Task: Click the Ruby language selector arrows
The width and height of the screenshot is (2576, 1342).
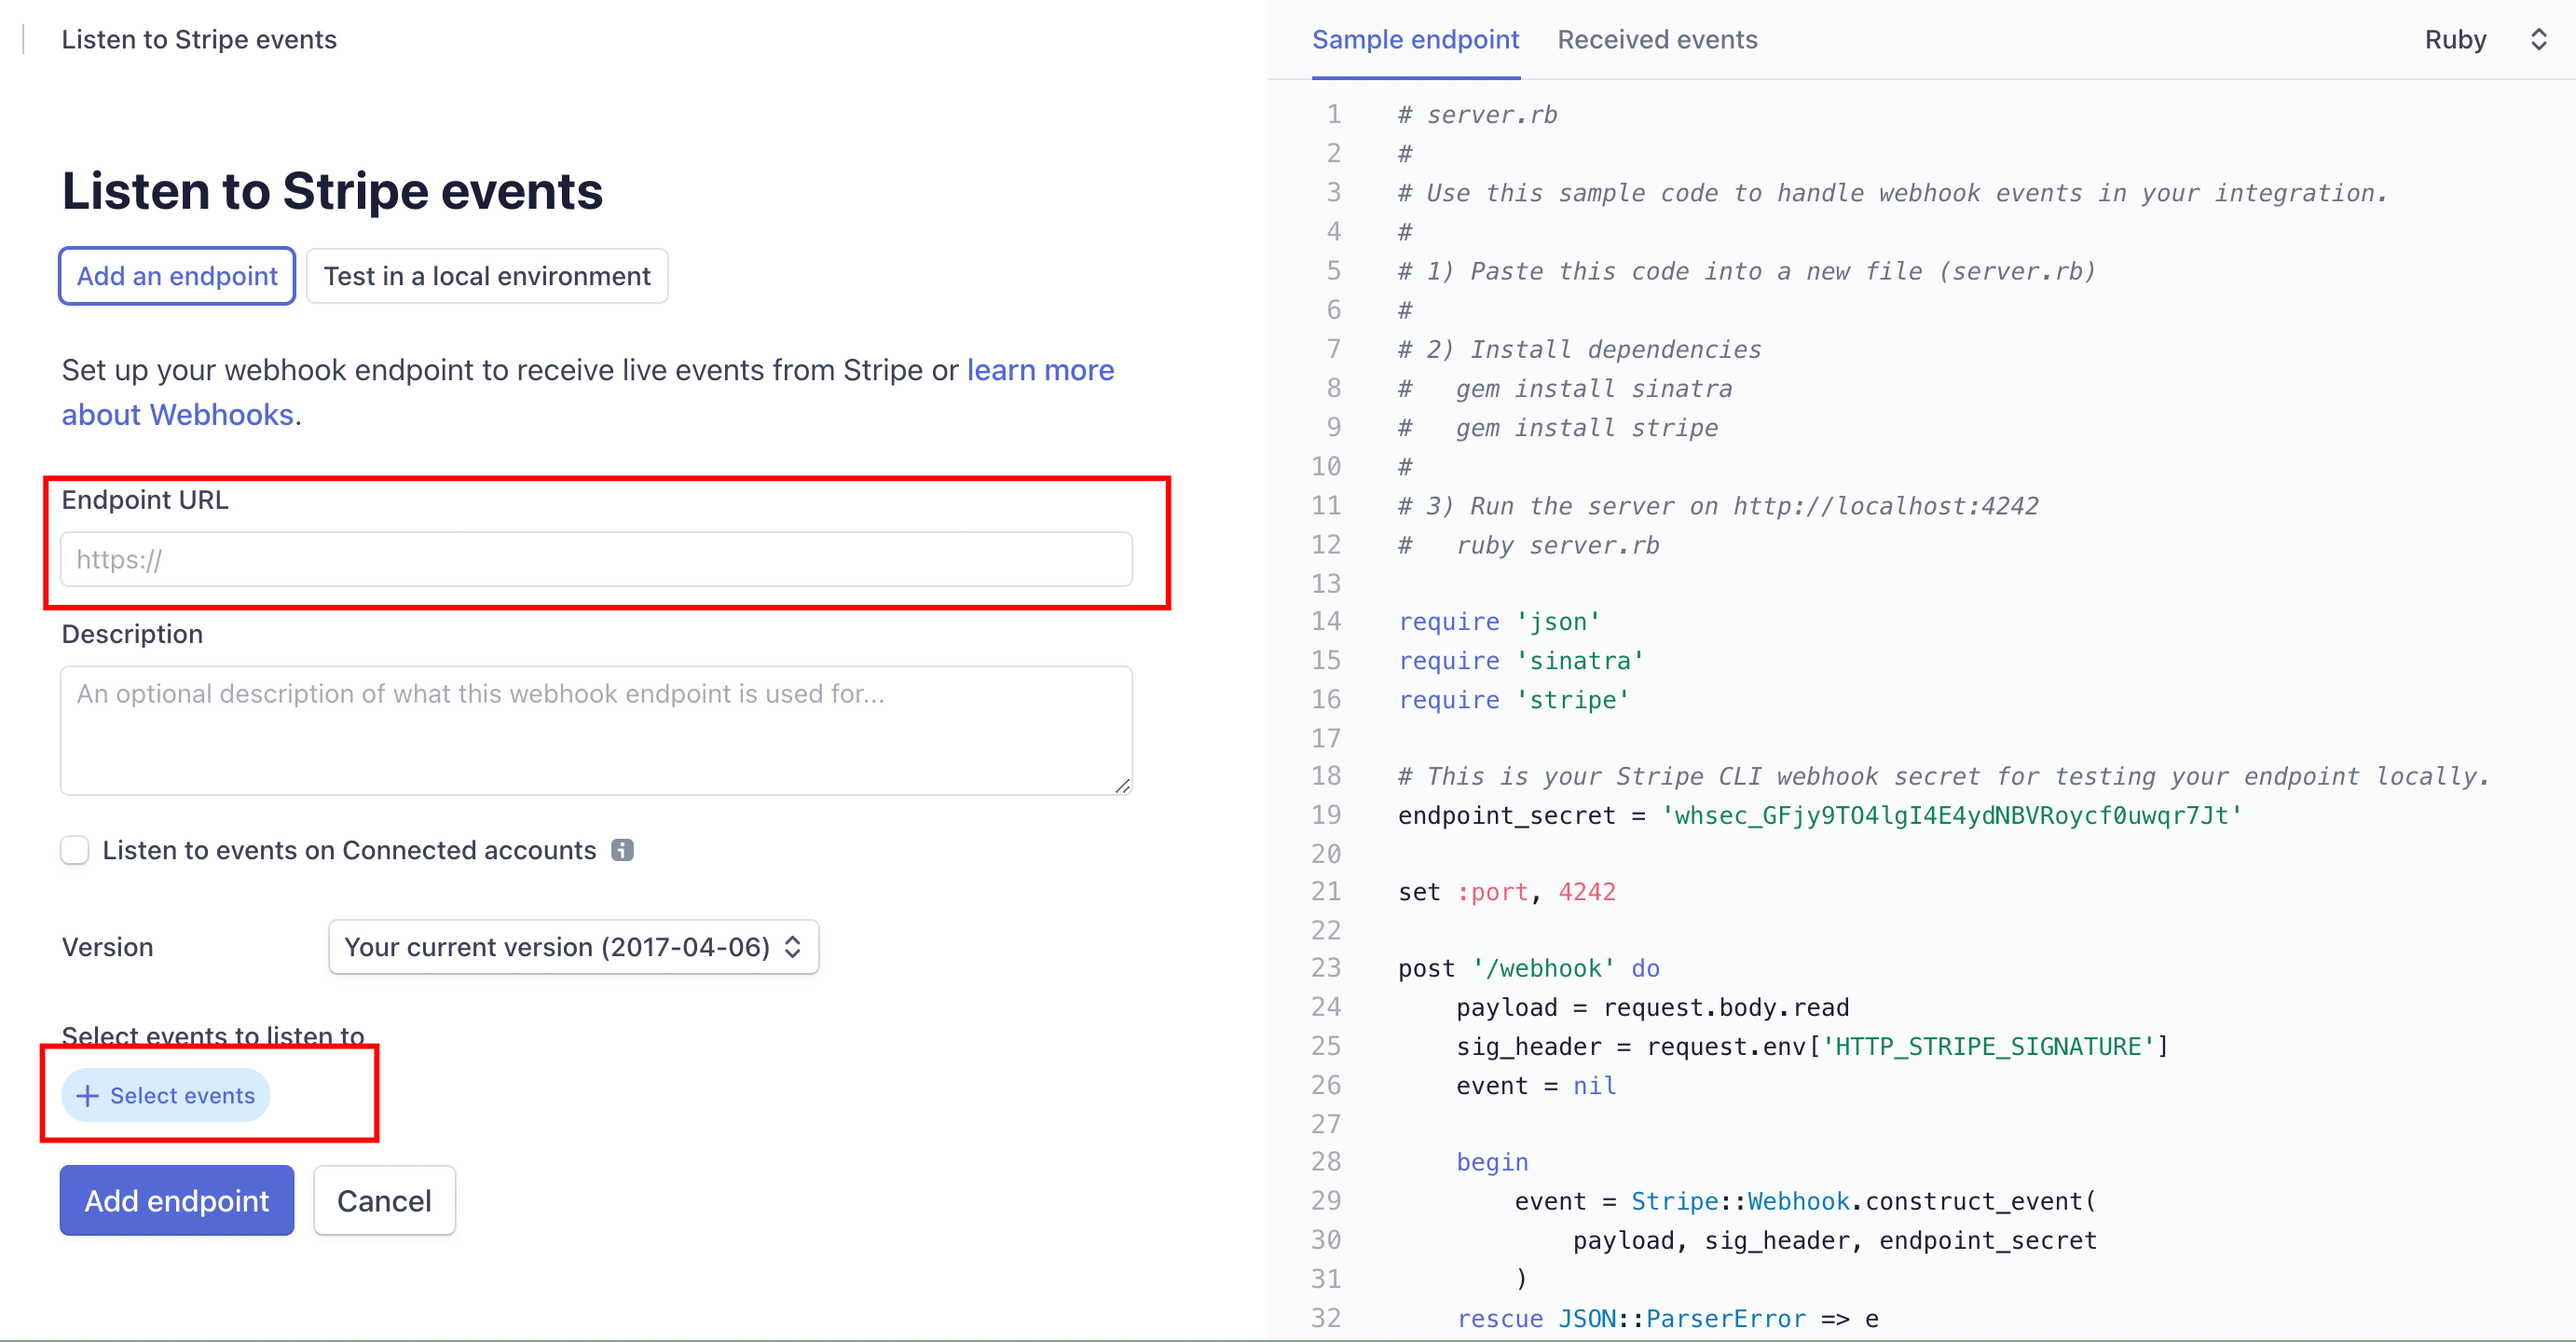Action: coord(2538,40)
